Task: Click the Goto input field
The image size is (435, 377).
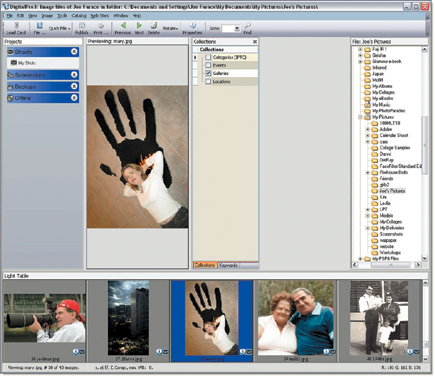Action: point(228,29)
